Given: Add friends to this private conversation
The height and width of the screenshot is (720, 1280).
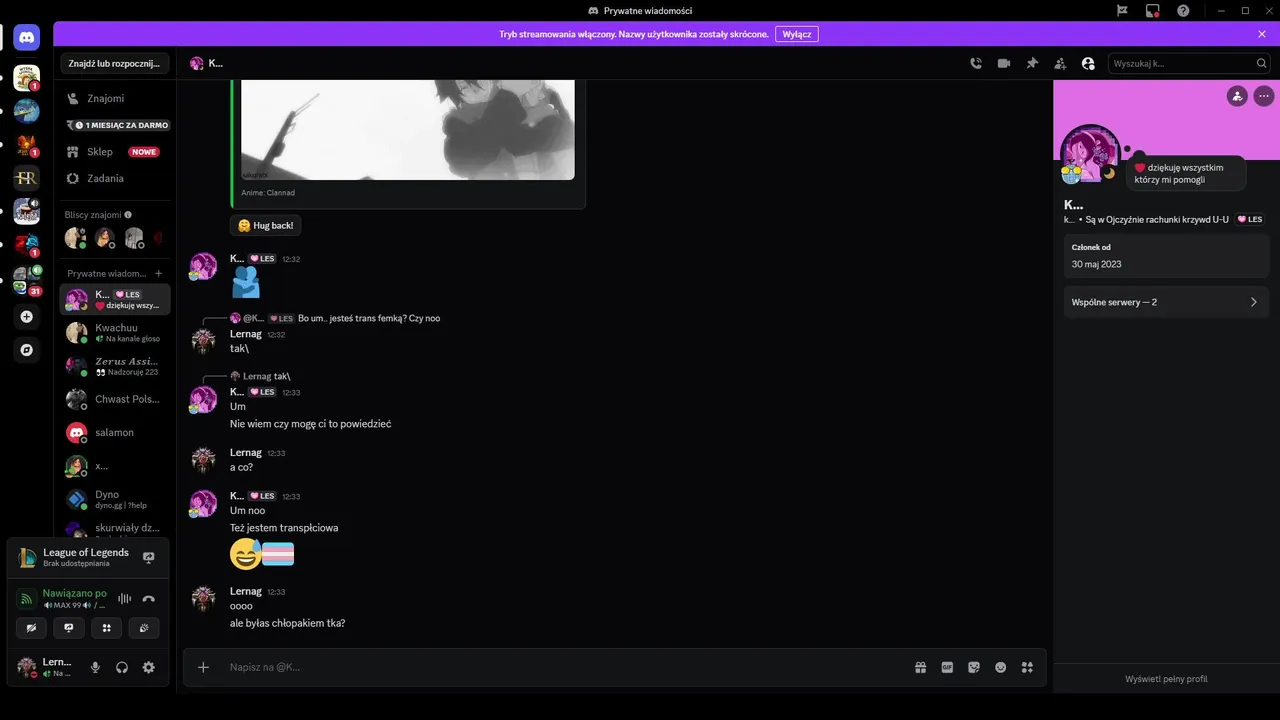Looking at the screenshot, I should [1060, 63].
